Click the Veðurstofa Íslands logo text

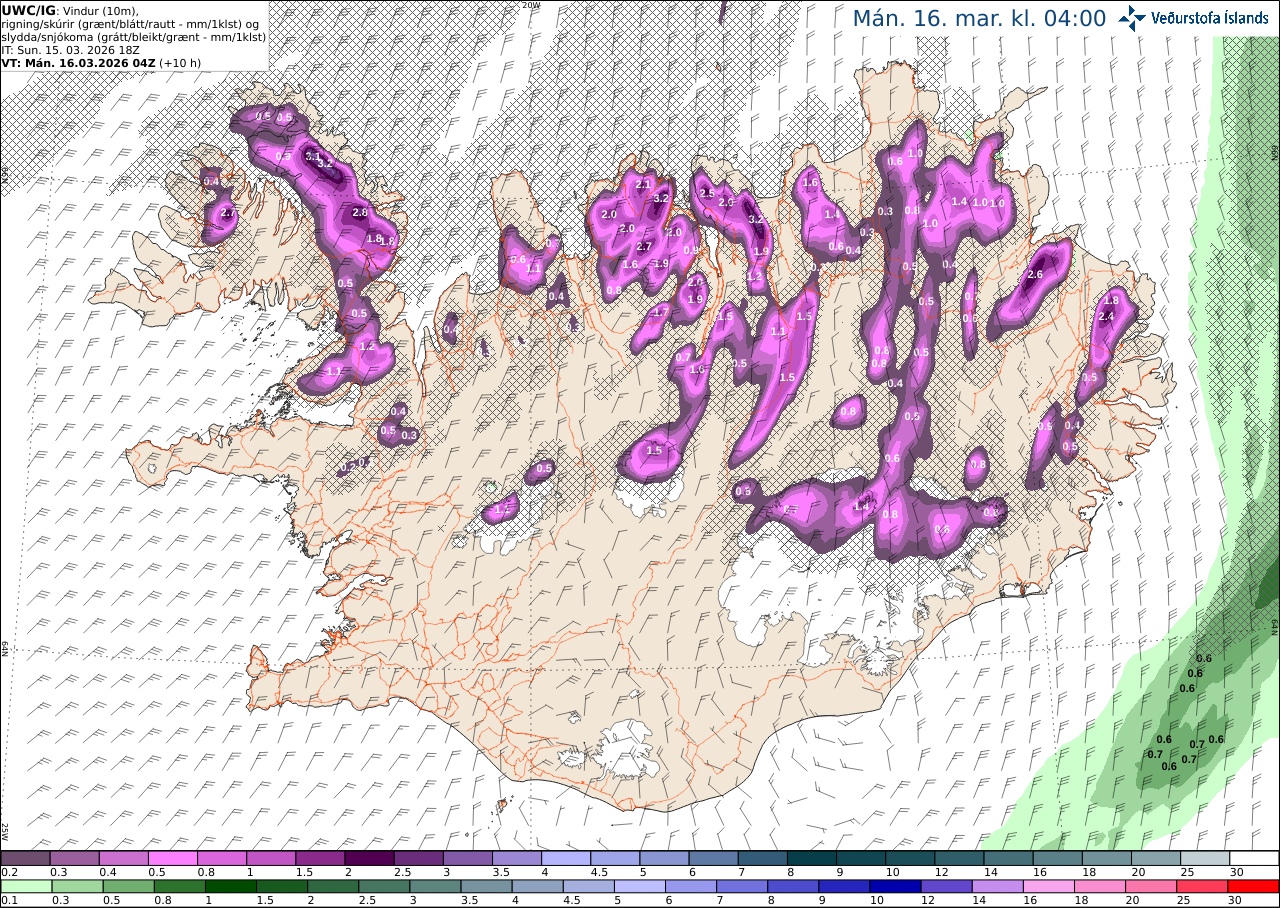[1209, 18]
